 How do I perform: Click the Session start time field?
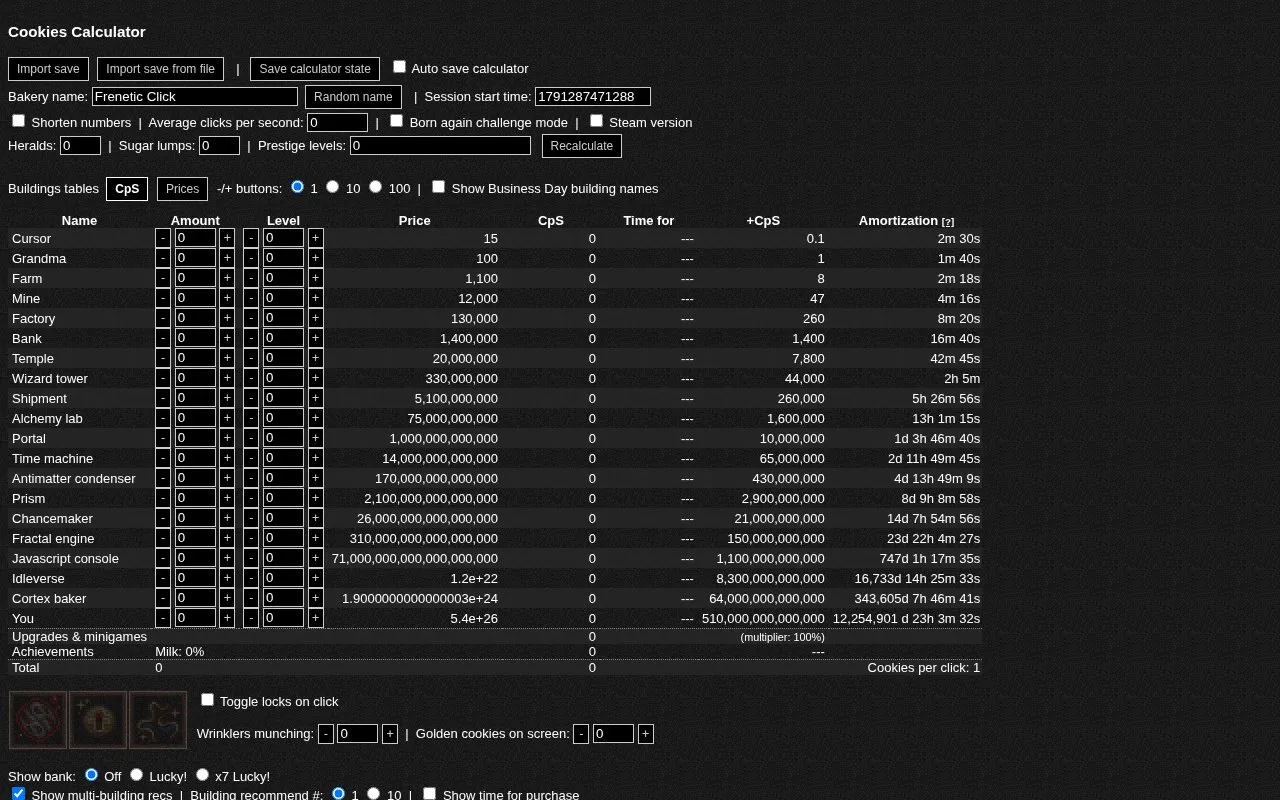tap(593, 97)
